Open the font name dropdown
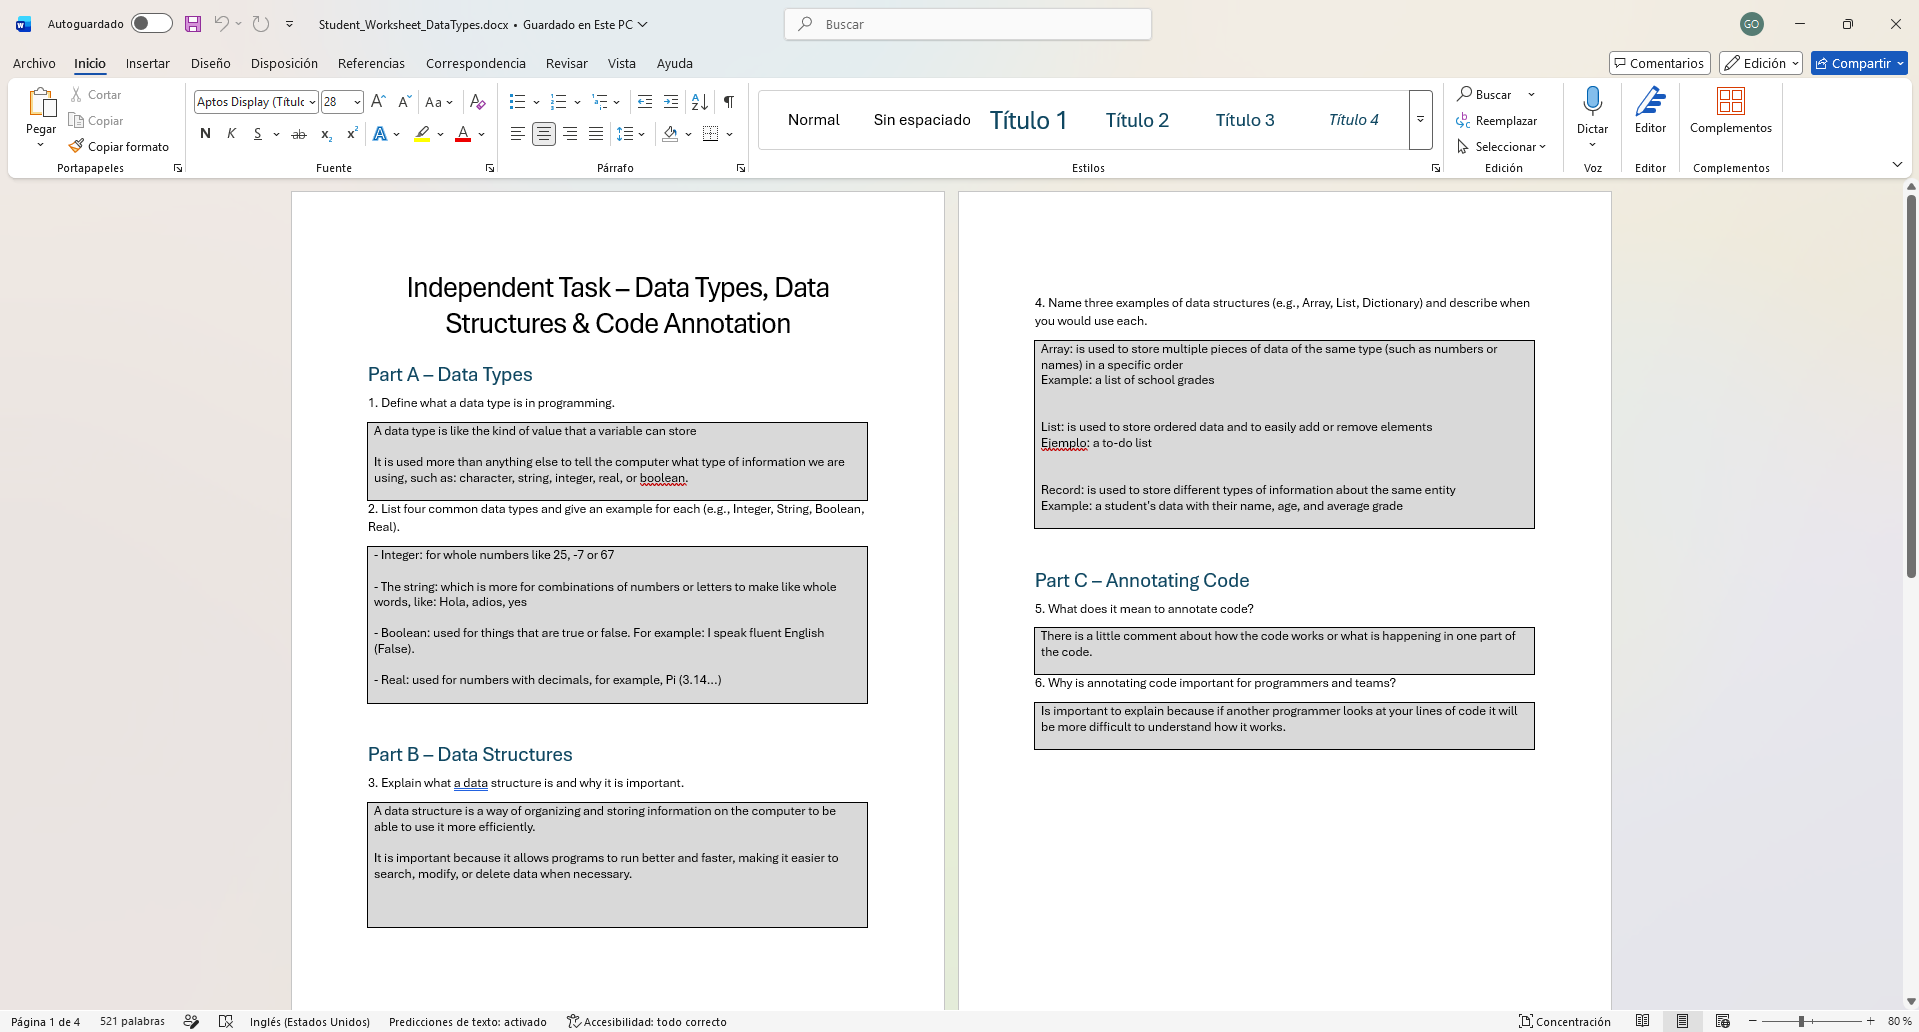 click(312, 102)
